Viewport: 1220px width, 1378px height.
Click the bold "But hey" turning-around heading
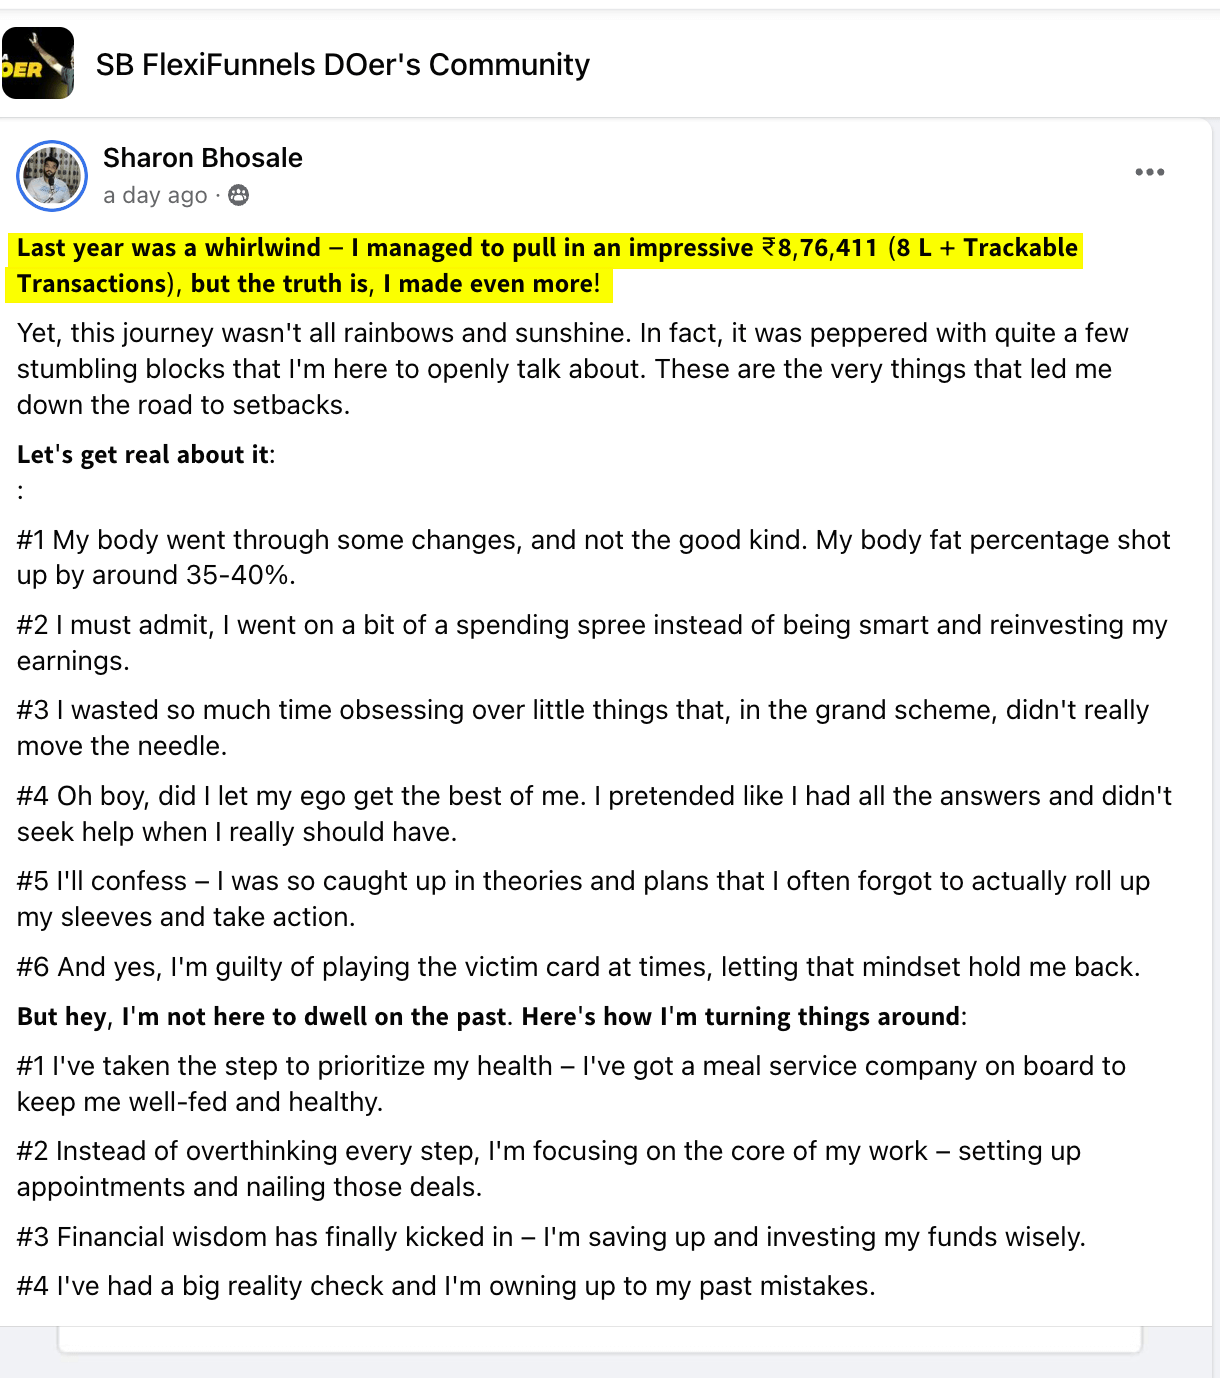click(x=491, y=1017)
